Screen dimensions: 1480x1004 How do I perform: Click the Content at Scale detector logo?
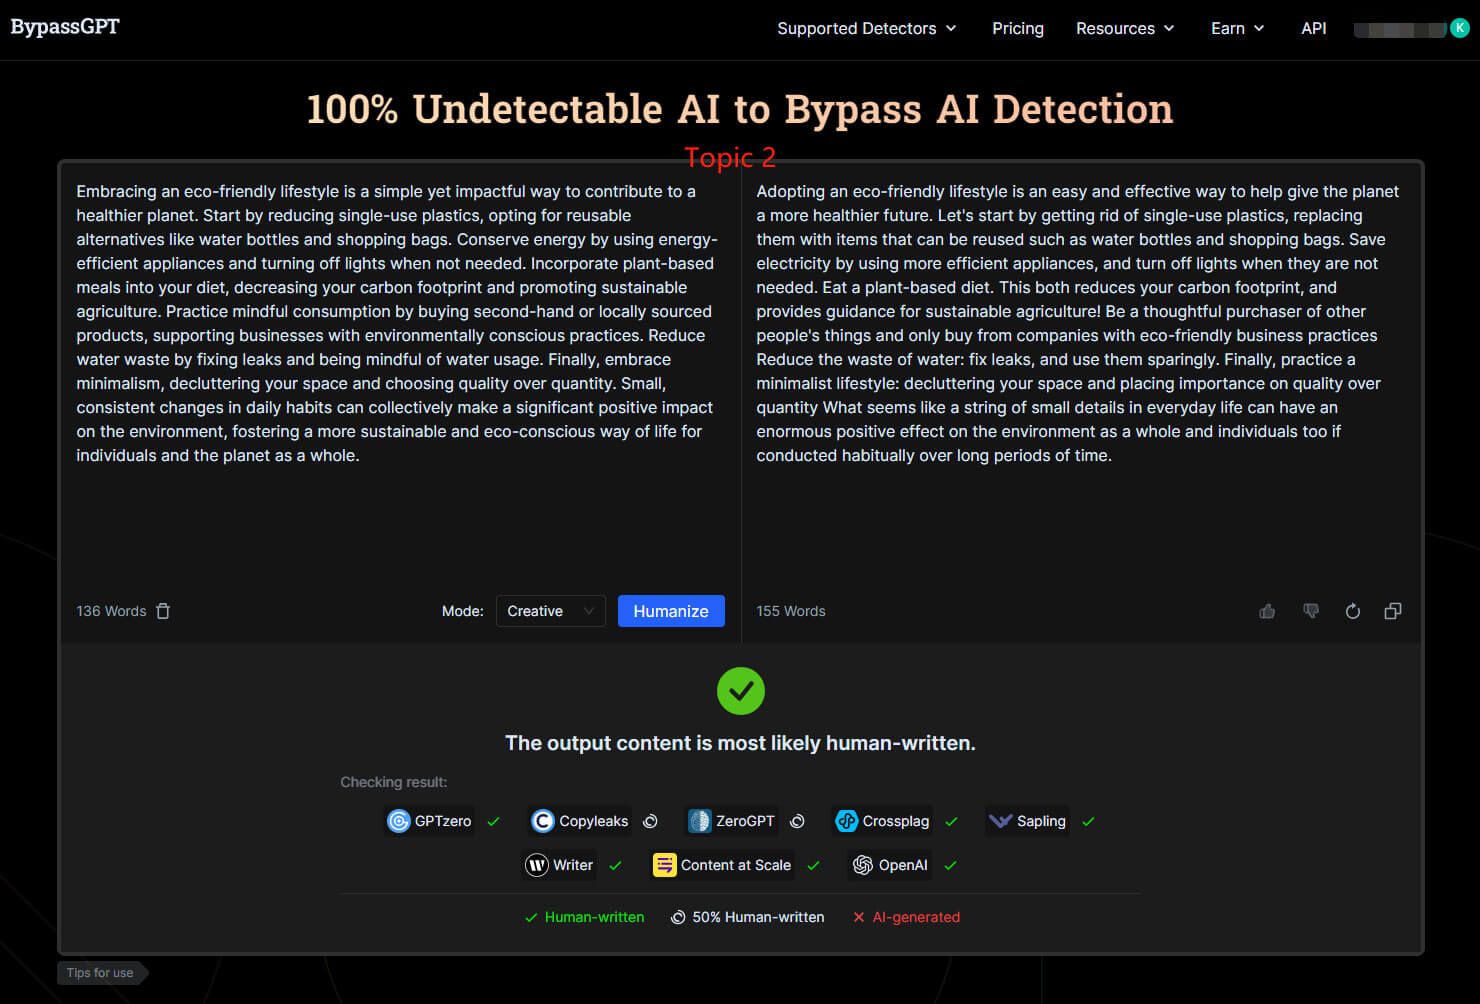664,865
